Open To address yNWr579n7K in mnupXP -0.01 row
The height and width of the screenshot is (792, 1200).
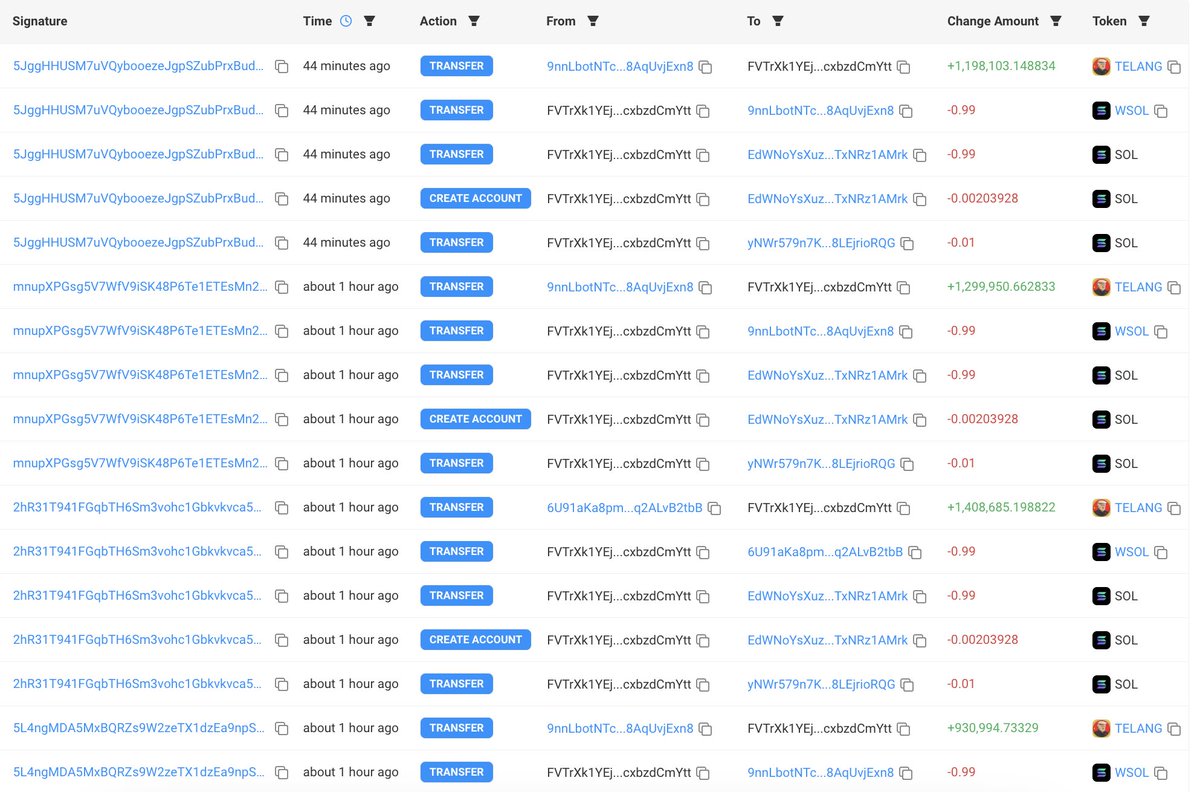pos(821,463)
